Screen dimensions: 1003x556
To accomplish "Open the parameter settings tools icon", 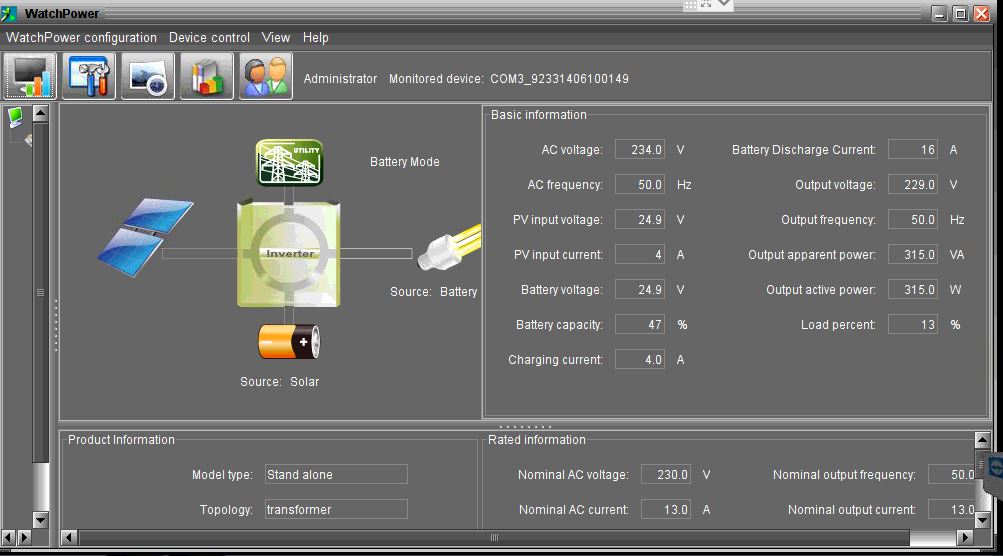I will click(89, 76).
